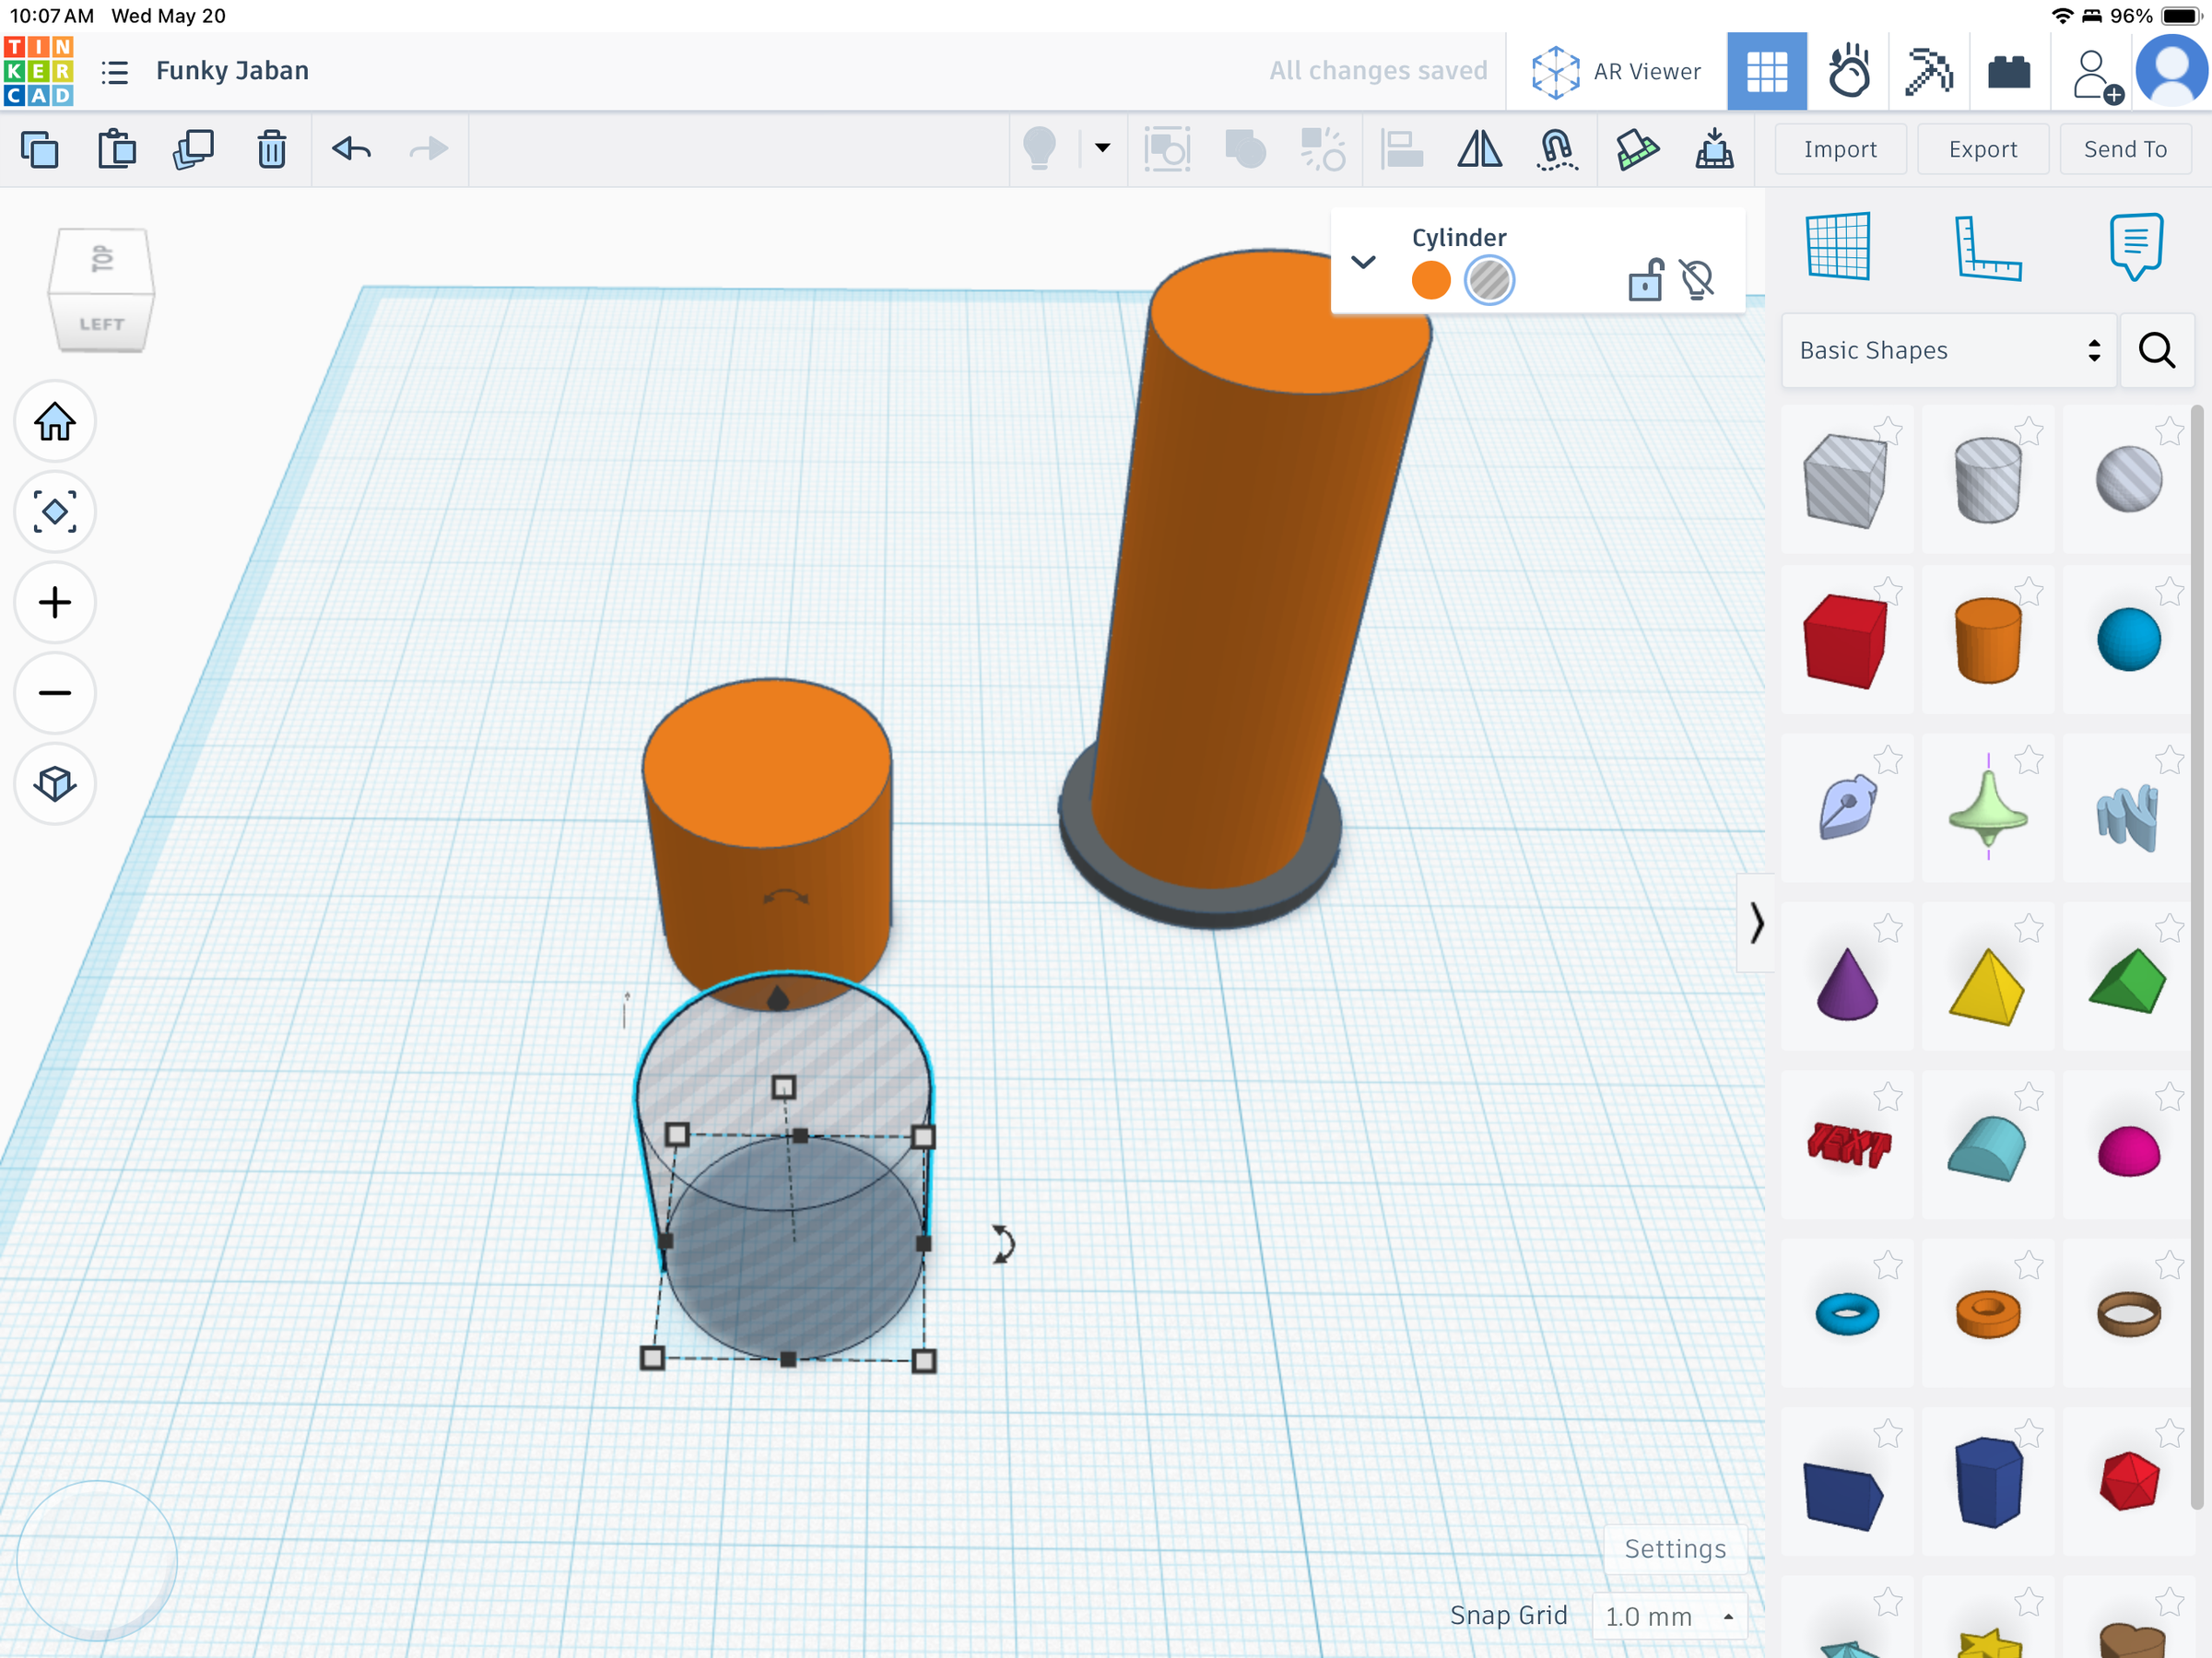Screen dimensions: 2212x1658
Task: Click the TOP face of view cube
Action: [x=101, y=259]
